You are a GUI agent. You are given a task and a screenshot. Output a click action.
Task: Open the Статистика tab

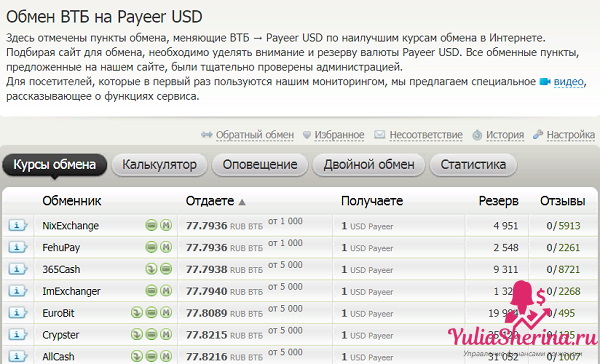tap(473, 165)
